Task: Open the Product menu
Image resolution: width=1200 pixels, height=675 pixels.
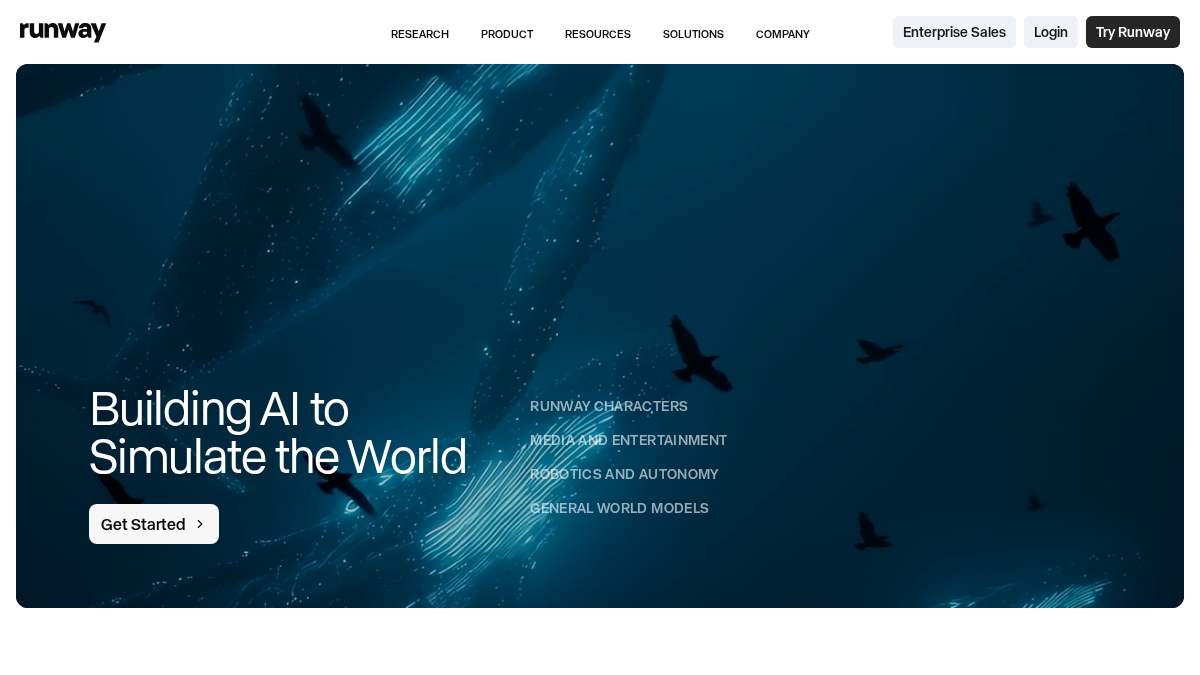Action: 507,34
